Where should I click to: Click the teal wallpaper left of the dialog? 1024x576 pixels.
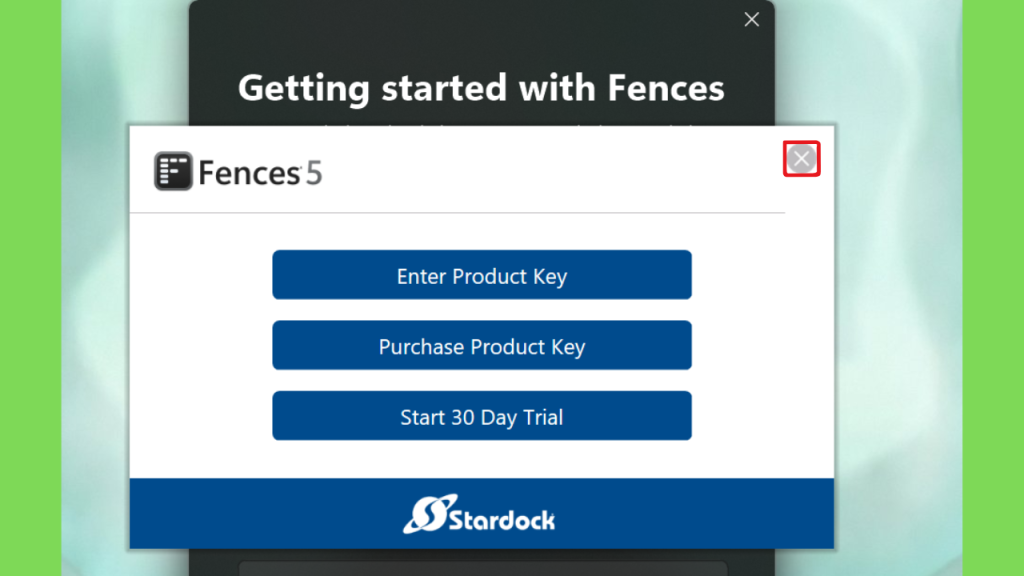(95, 327)
